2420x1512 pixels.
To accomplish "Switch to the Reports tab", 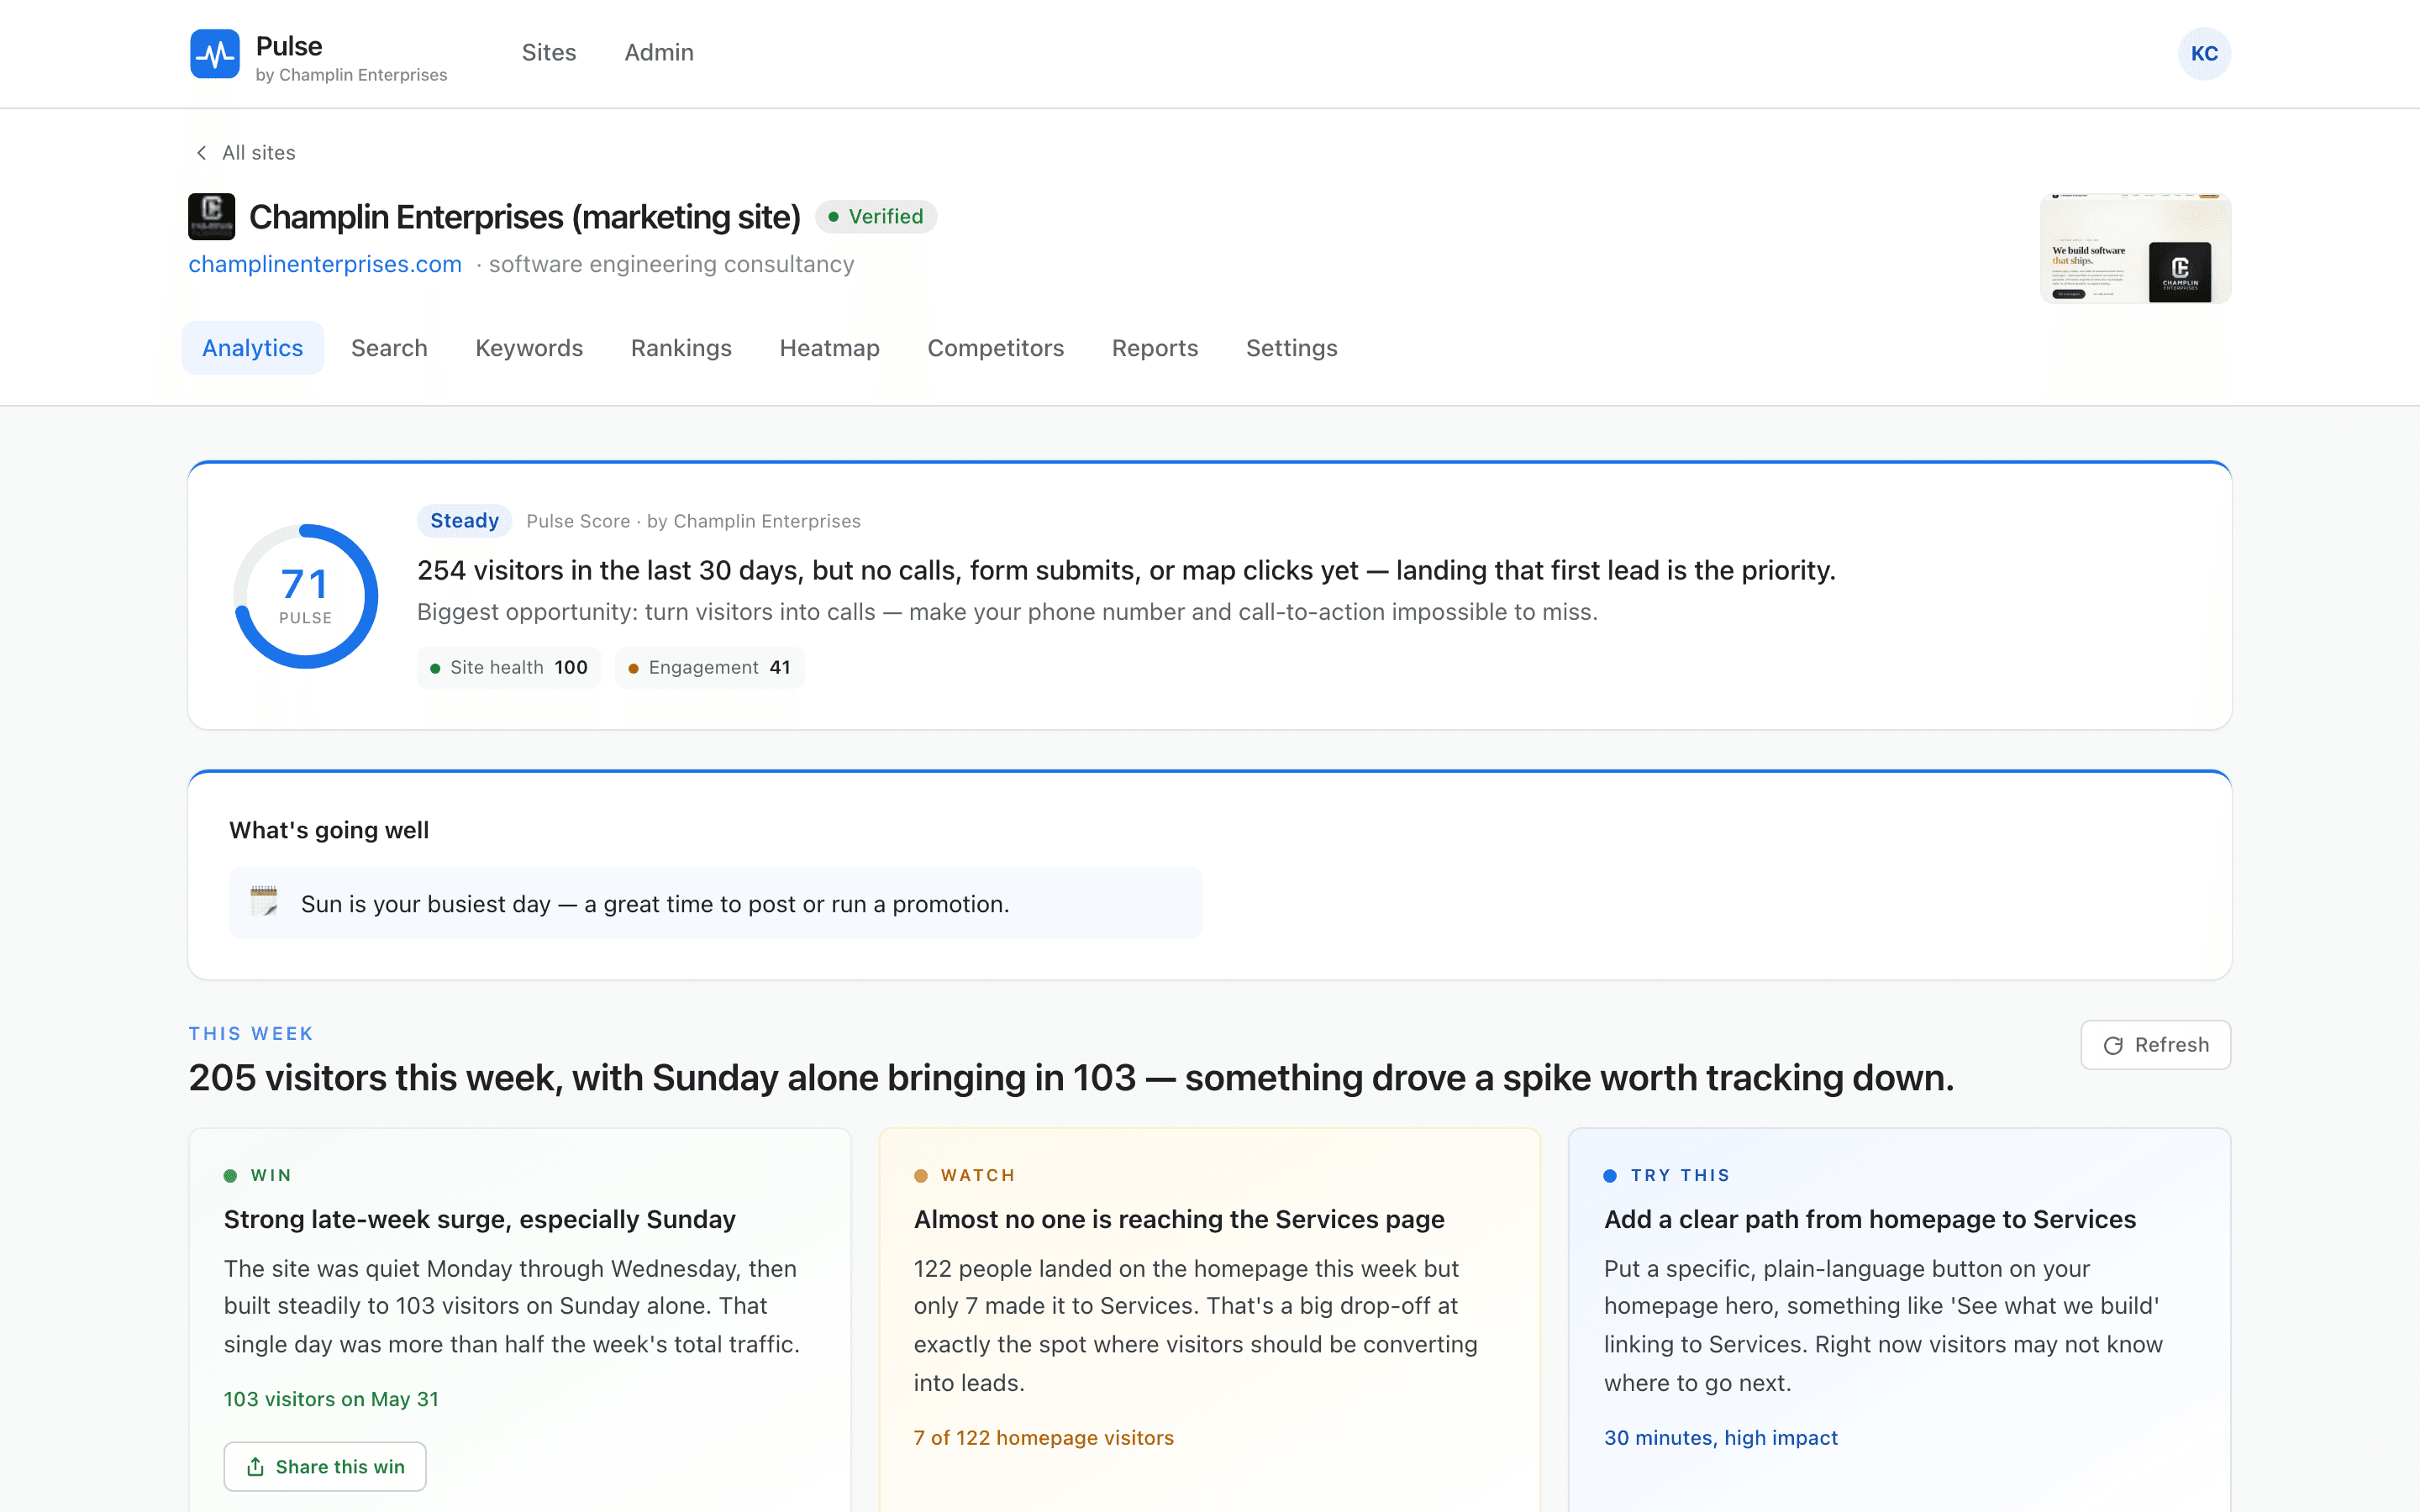I will [x=1155, y=348].
